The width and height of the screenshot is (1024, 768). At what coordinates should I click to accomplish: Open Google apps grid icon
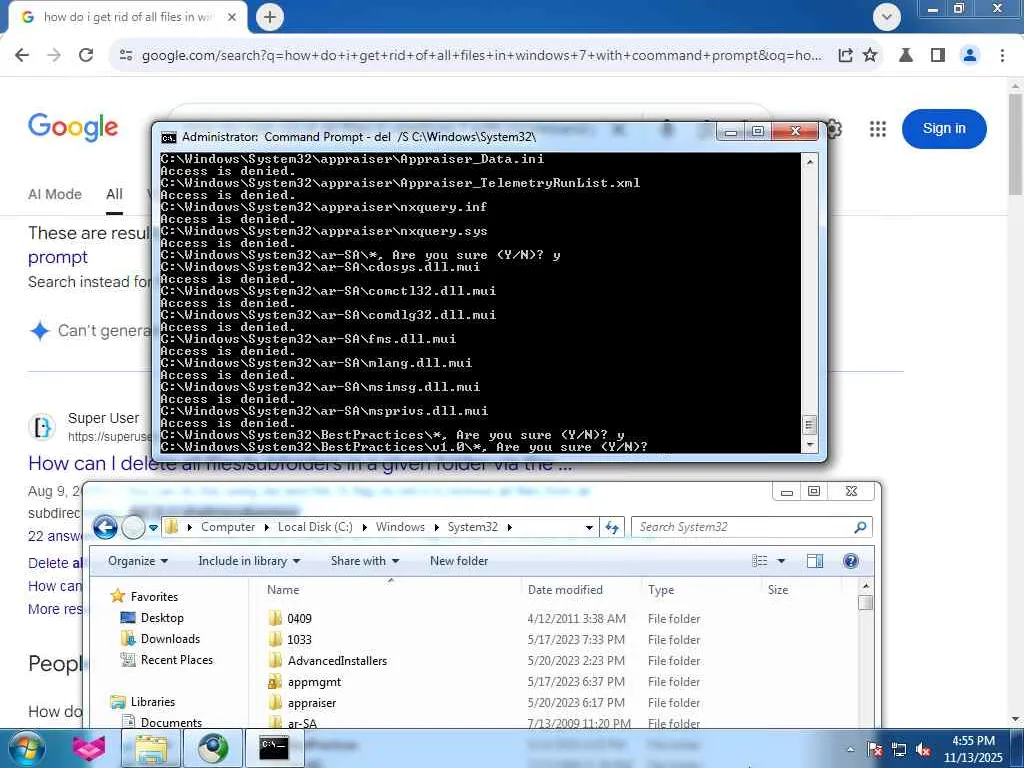878,129
